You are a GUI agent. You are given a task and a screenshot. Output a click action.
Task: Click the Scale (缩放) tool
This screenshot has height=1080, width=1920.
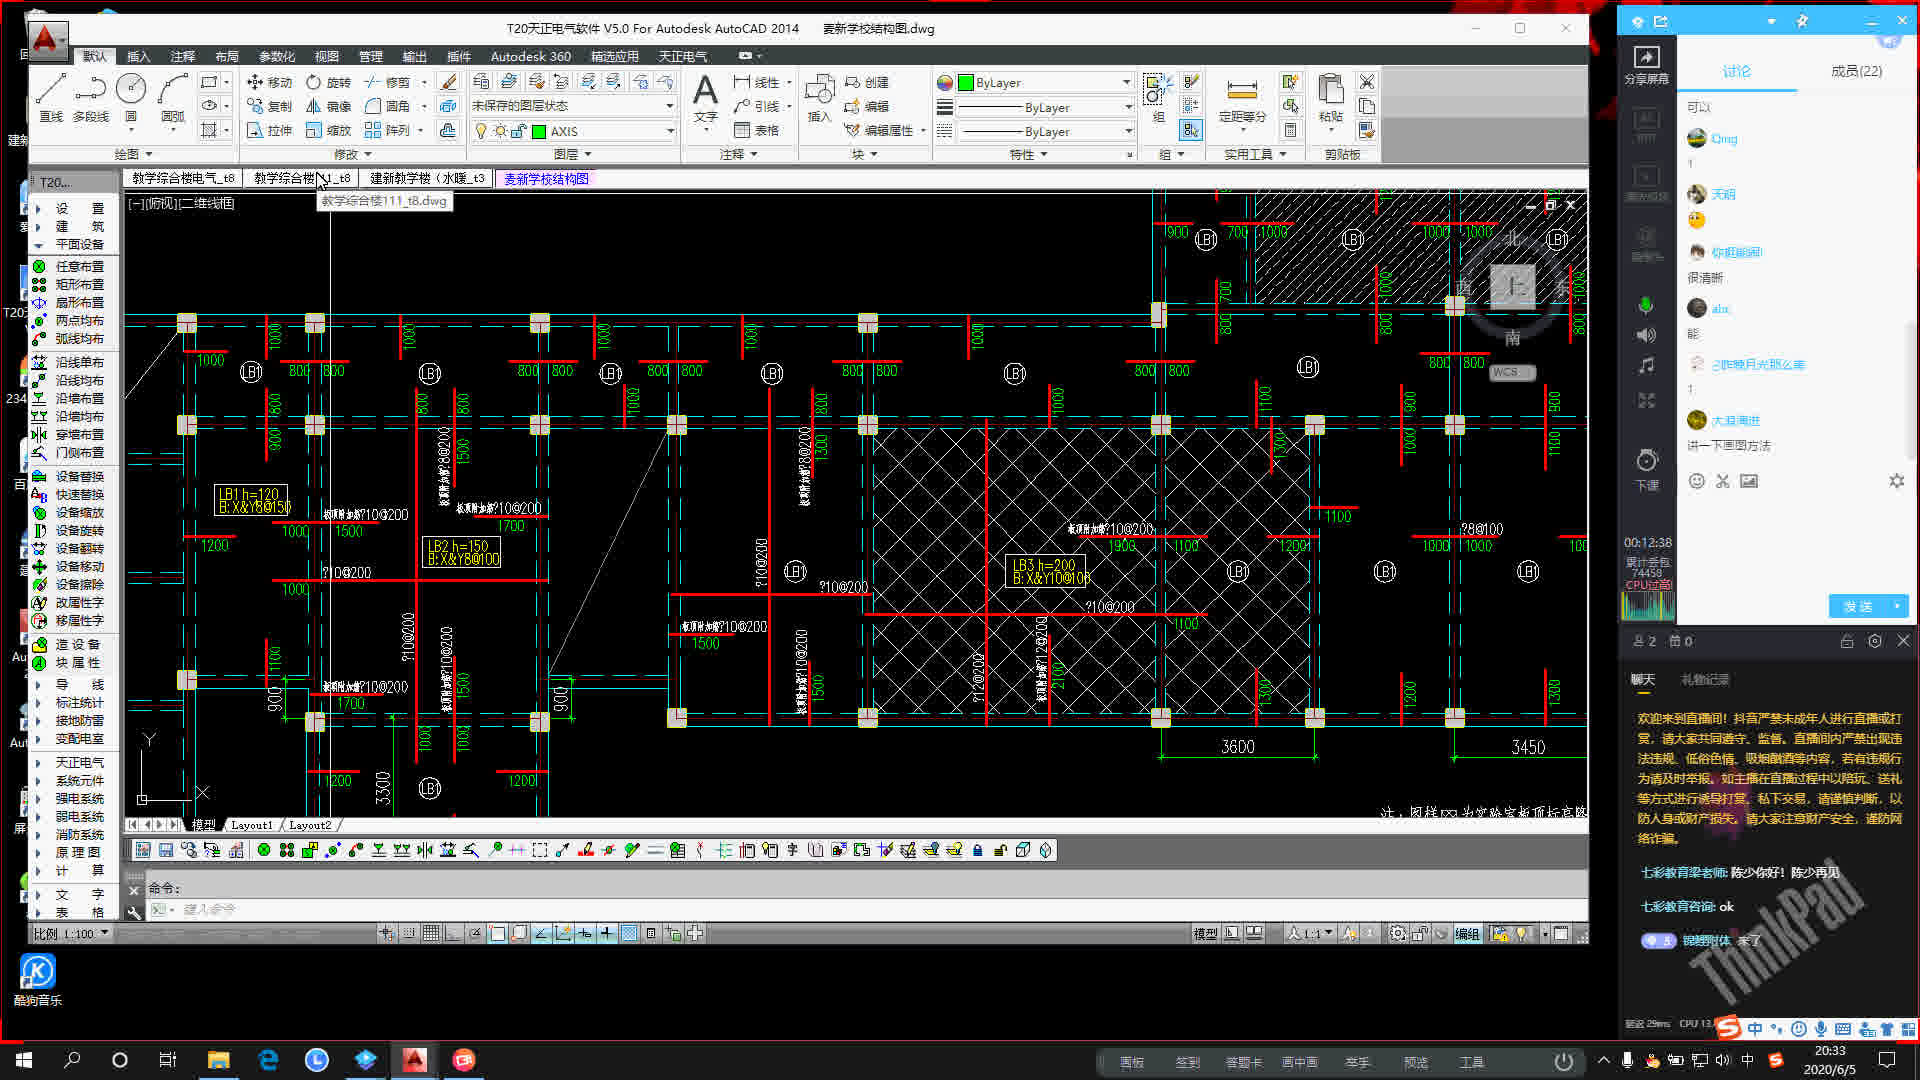click(x=329, y=130)
